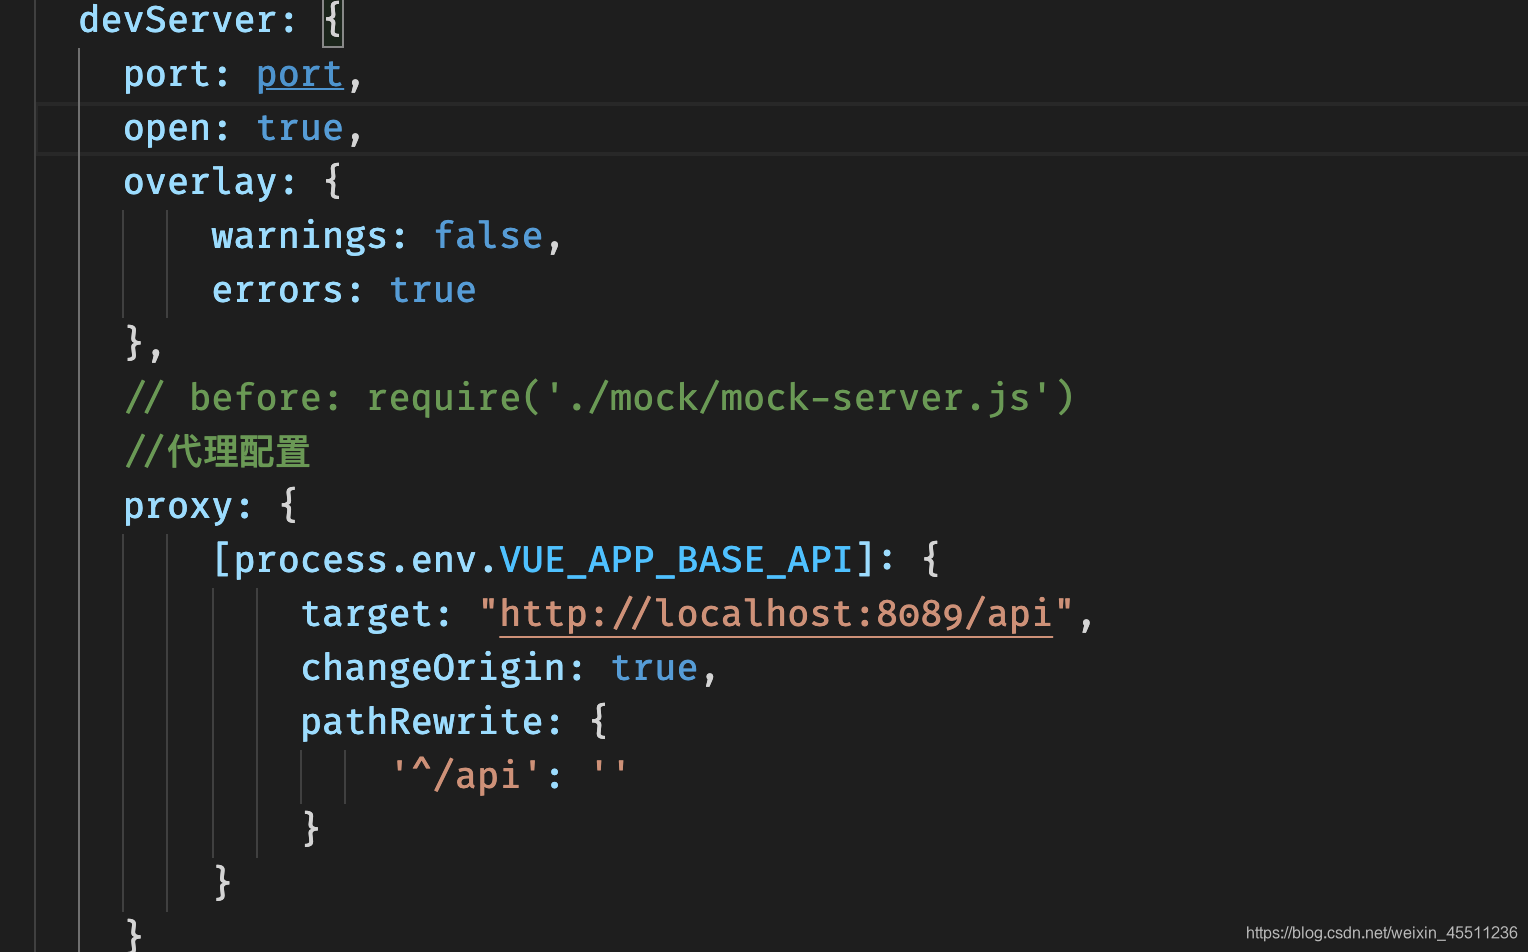Image resolution: width=1528 pixels, height=952 pixels.
Task: Click the closing brace of pathRewrite block
Action: [311, 830]
